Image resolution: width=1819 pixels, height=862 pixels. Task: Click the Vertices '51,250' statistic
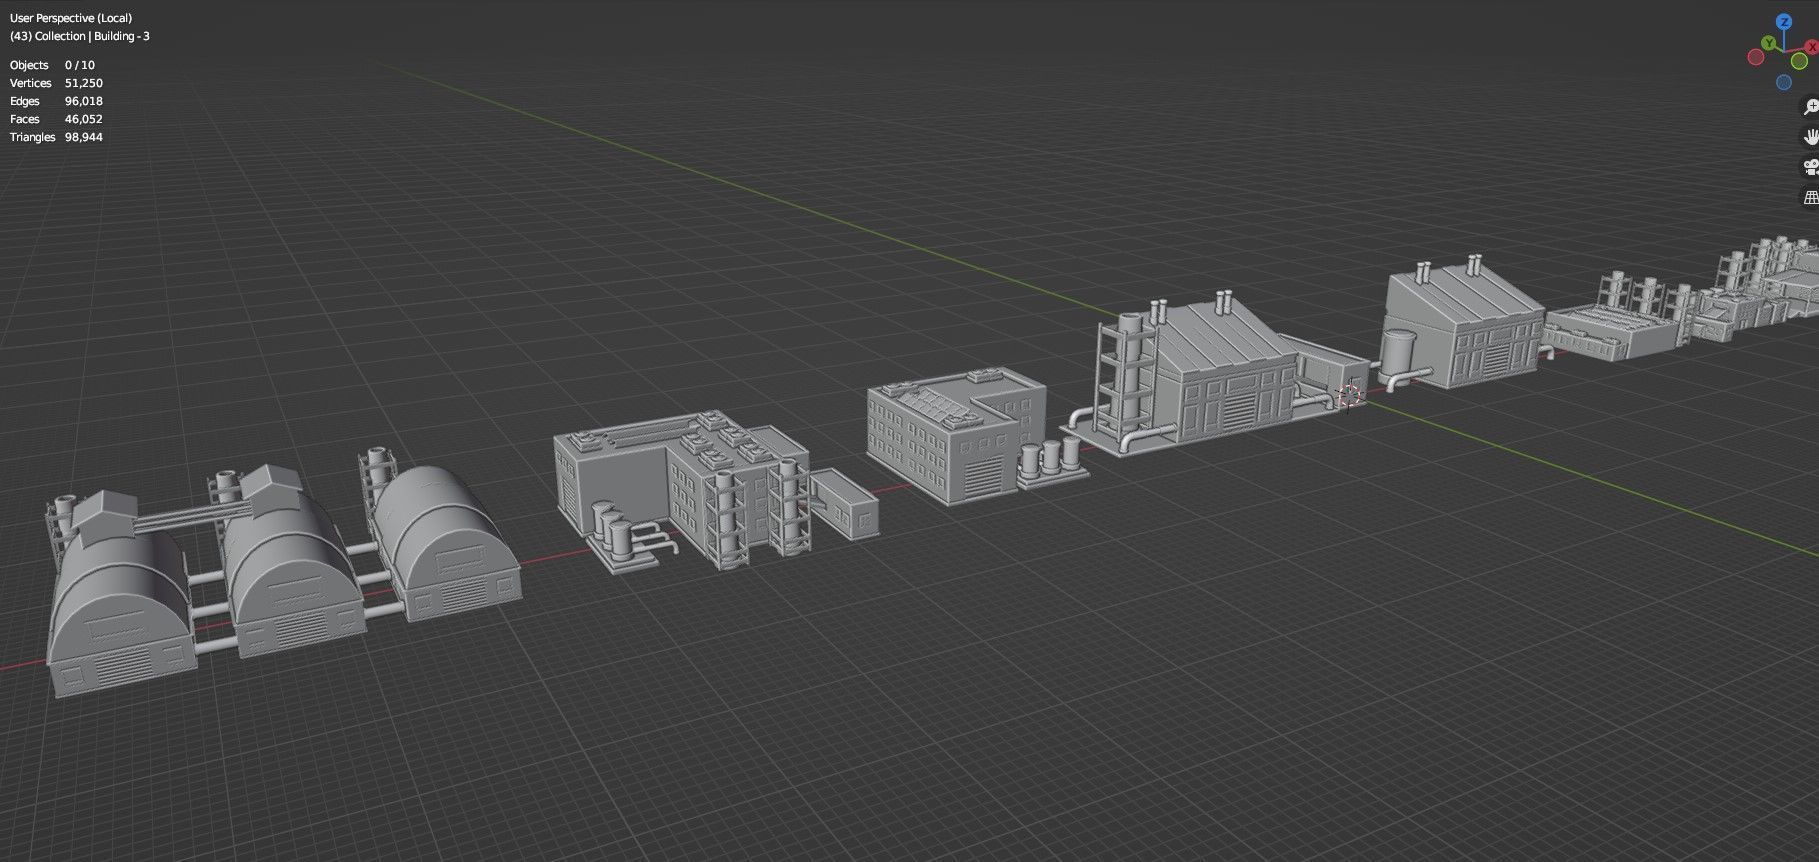tap(84, 83)
